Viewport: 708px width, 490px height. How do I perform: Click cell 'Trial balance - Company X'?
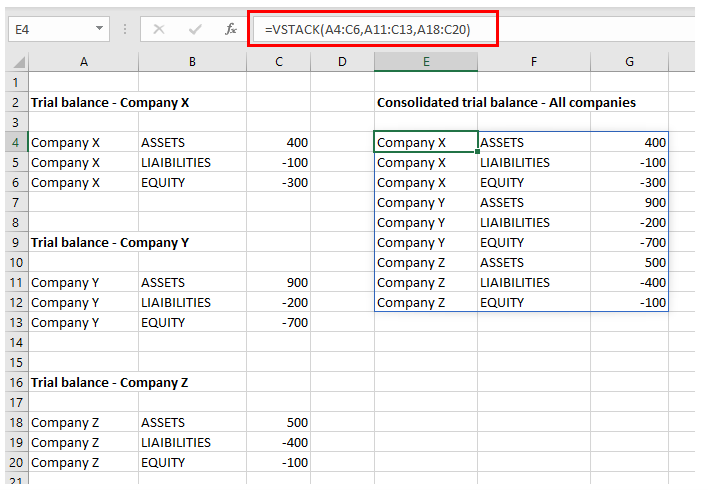pos(110,103)
